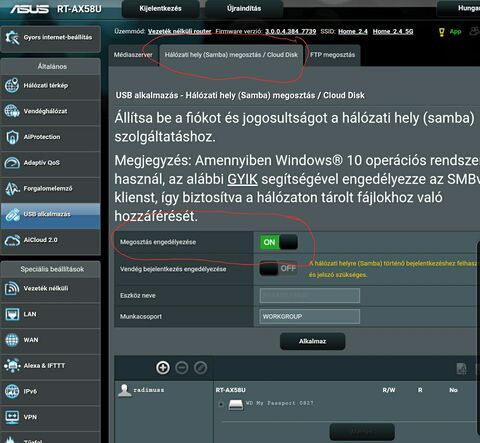
Task: Open Forgalomelemző traffic analyzer
Action: 50,189
